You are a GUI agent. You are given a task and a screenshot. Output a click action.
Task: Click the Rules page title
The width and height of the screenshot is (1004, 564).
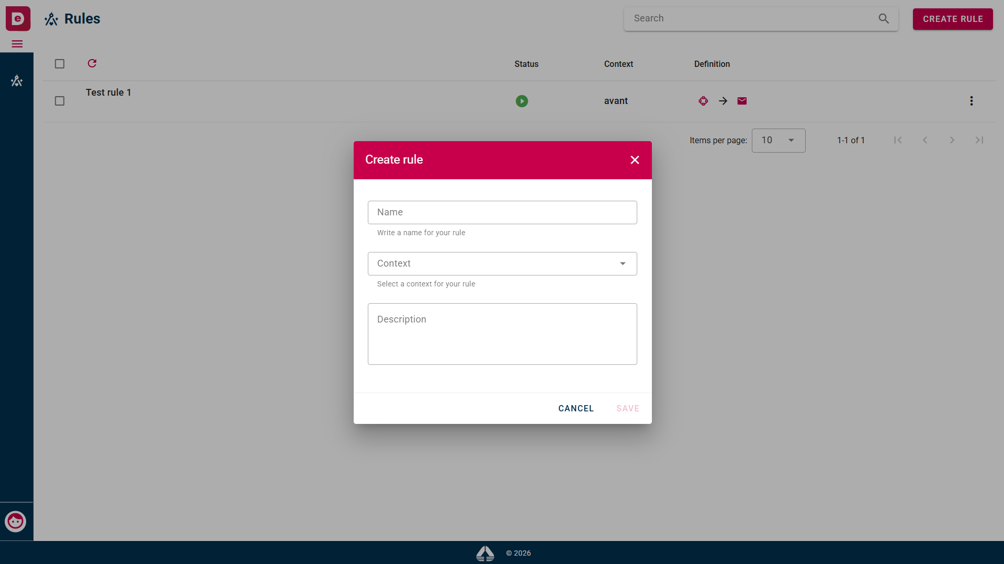(x=82, y=19)
